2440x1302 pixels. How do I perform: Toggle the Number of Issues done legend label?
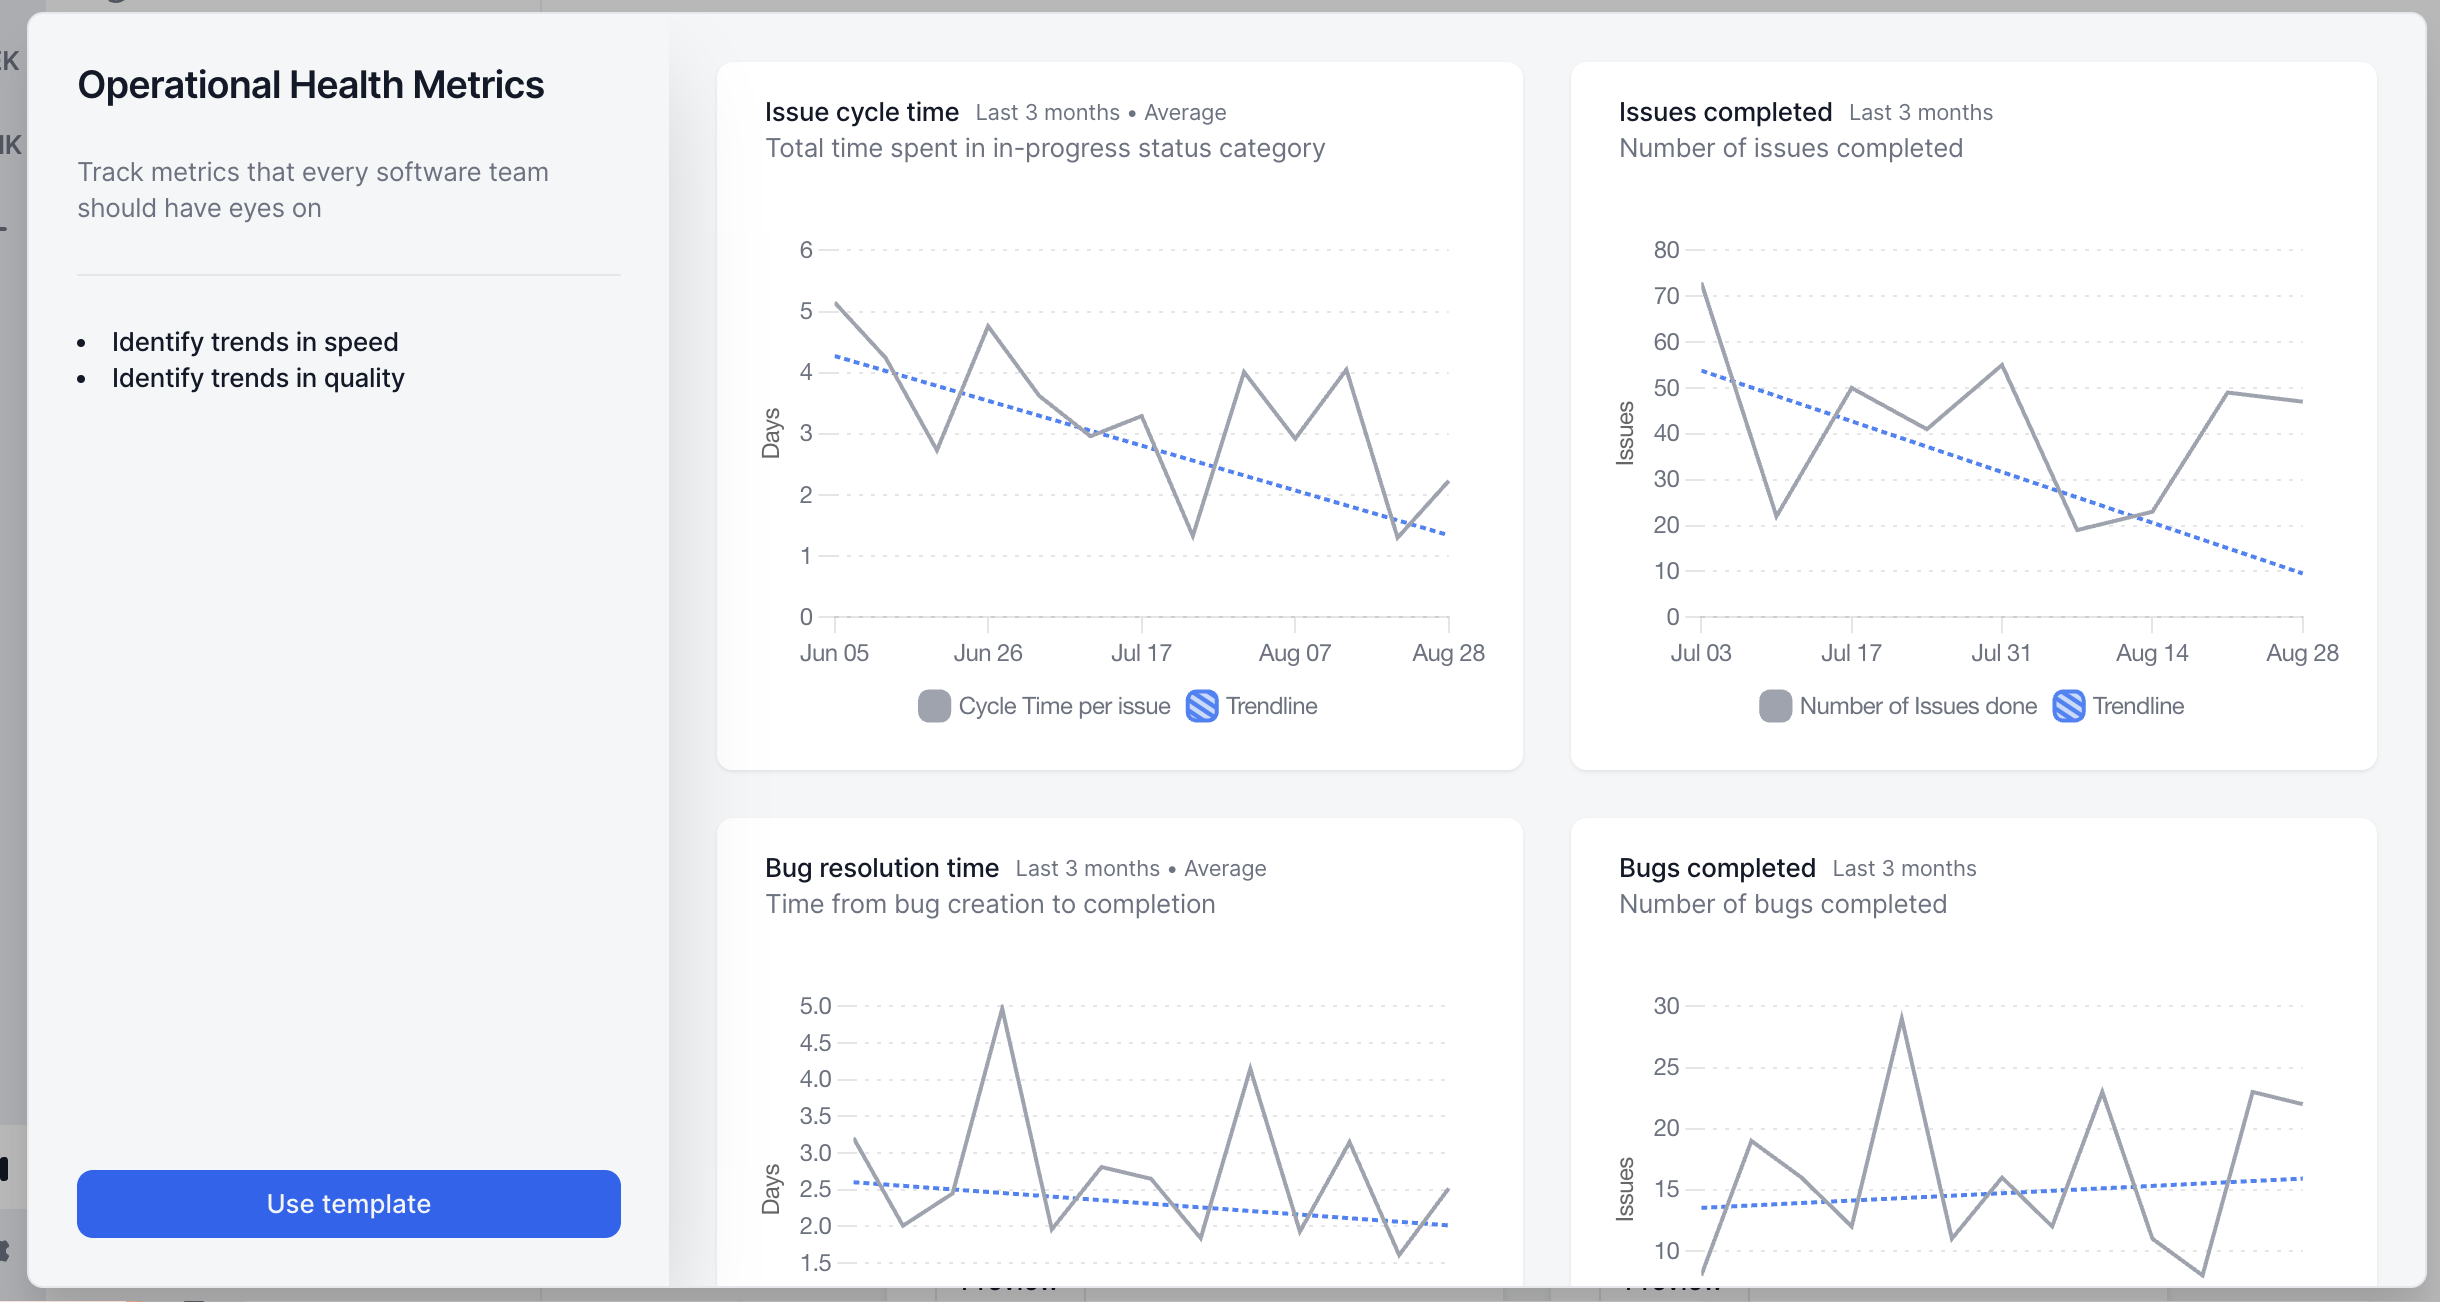pyautogui.click(x=1917, y=706)
